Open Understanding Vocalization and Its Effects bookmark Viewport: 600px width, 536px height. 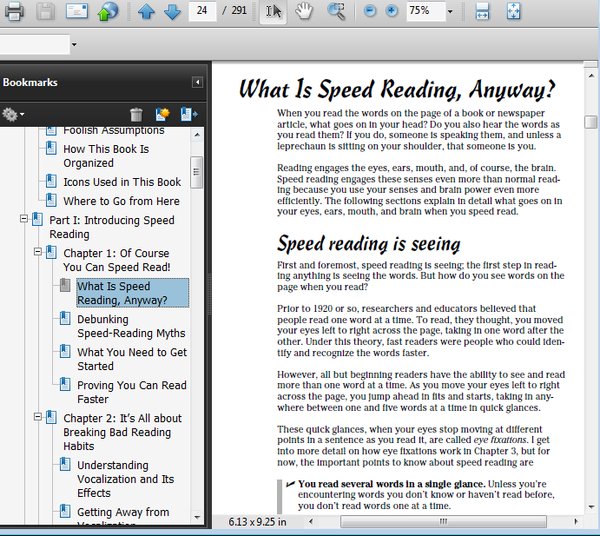126,479
